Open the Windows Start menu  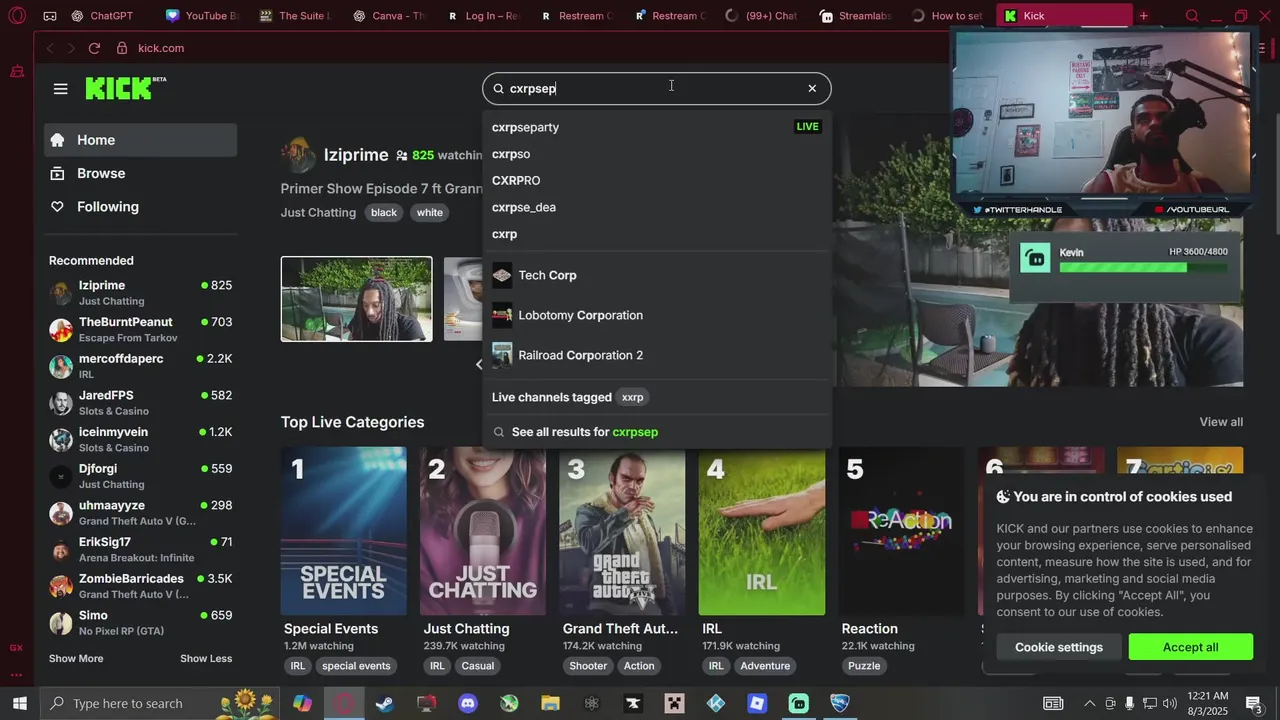(x=19, y=703)
